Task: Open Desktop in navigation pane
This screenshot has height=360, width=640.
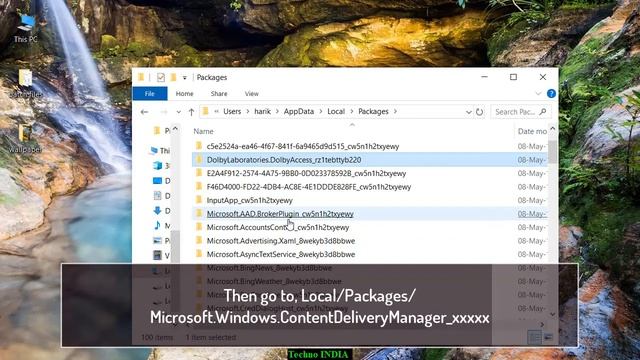Action: coord(161,180)
